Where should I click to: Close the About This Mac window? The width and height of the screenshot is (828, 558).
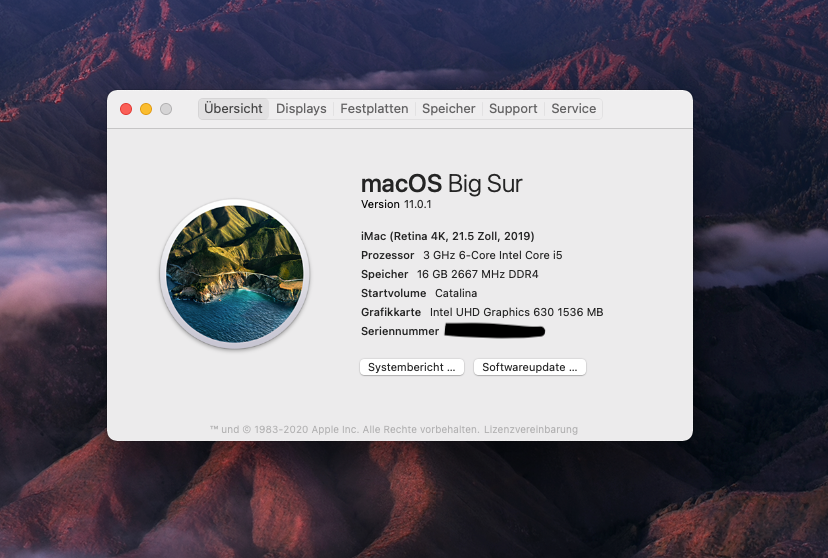click(x=126, y=109)
